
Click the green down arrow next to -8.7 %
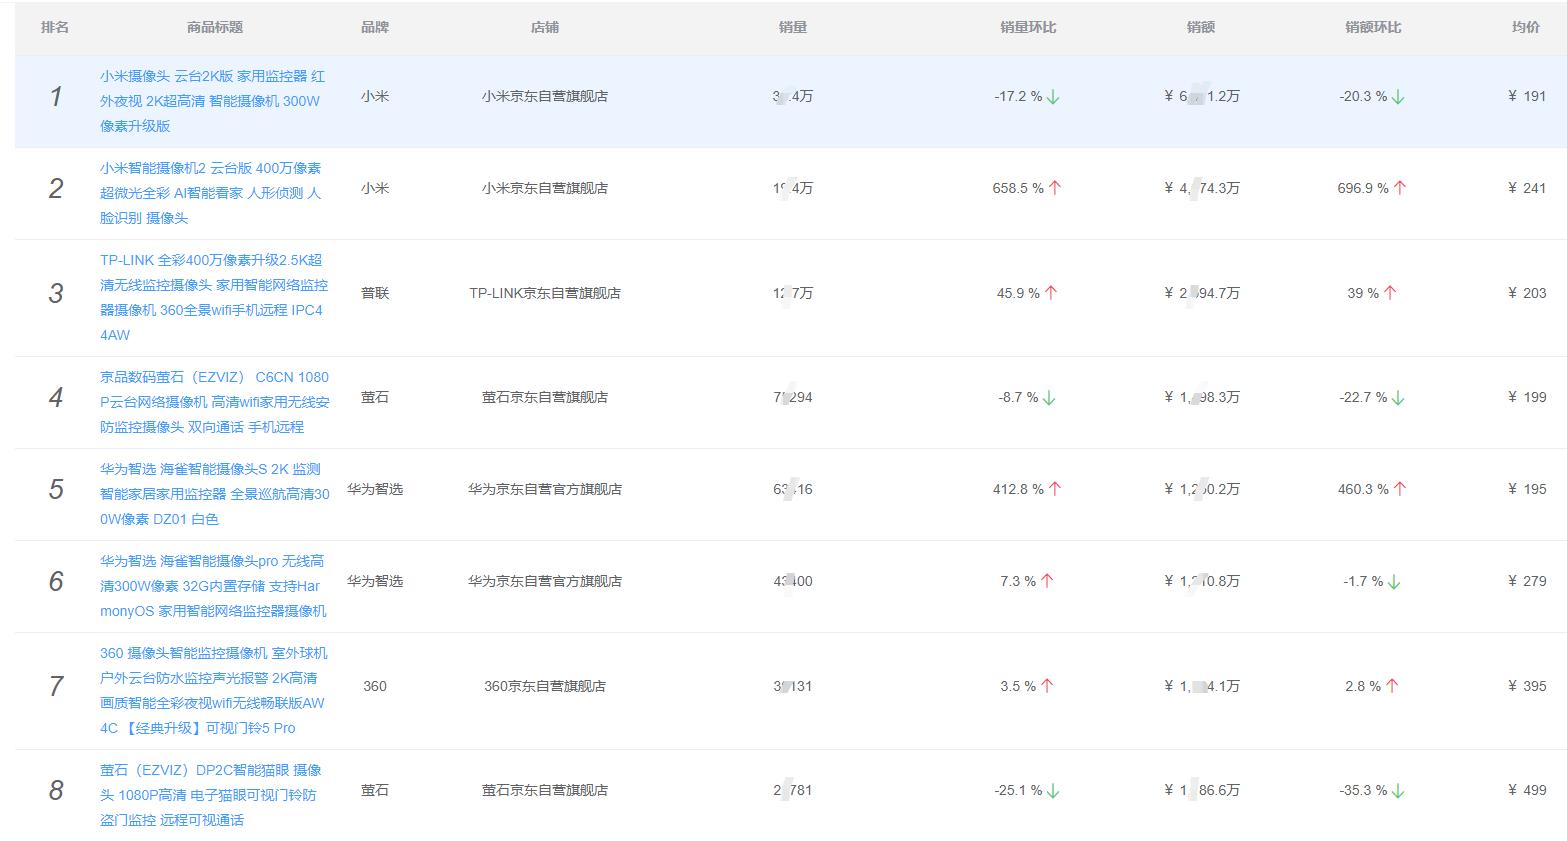(1049, 398)
